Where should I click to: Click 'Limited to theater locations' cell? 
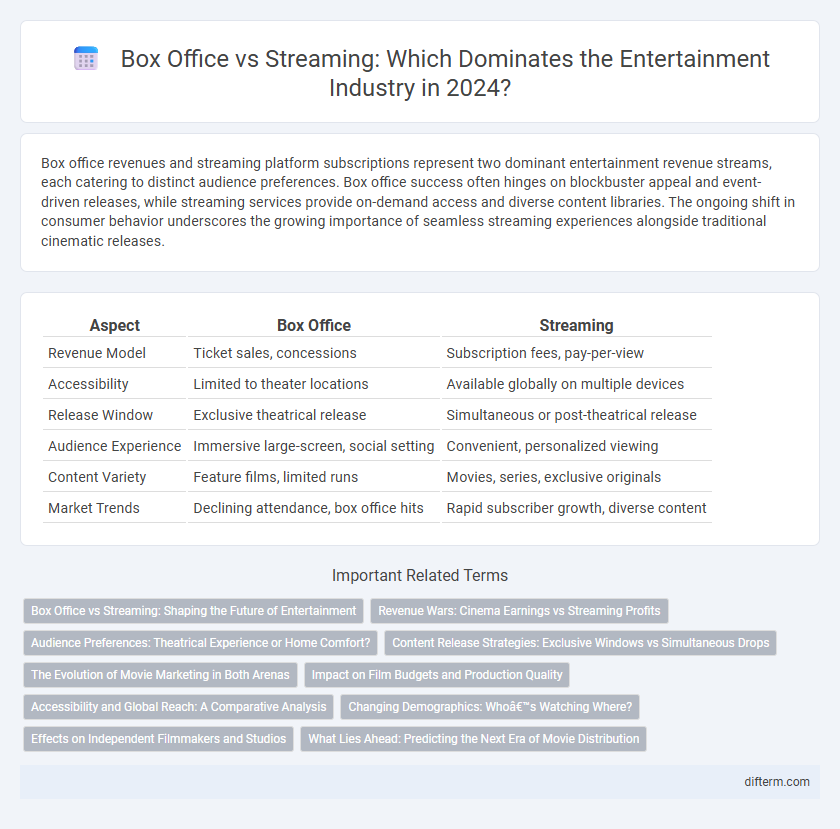[314, 384]
